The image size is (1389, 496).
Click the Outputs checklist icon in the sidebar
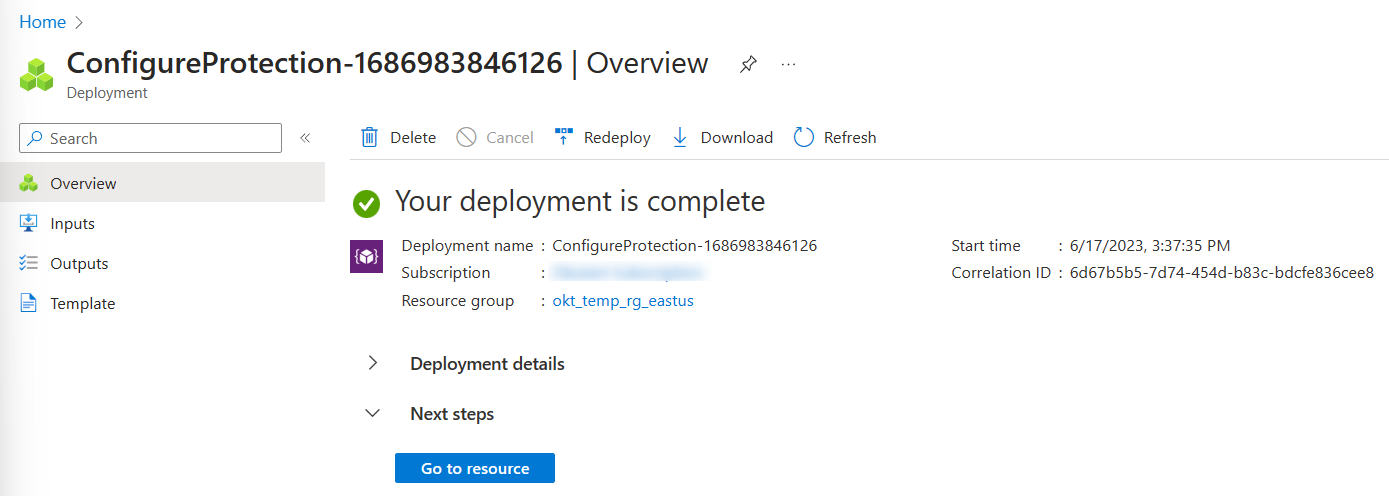[x=29, y=263]
